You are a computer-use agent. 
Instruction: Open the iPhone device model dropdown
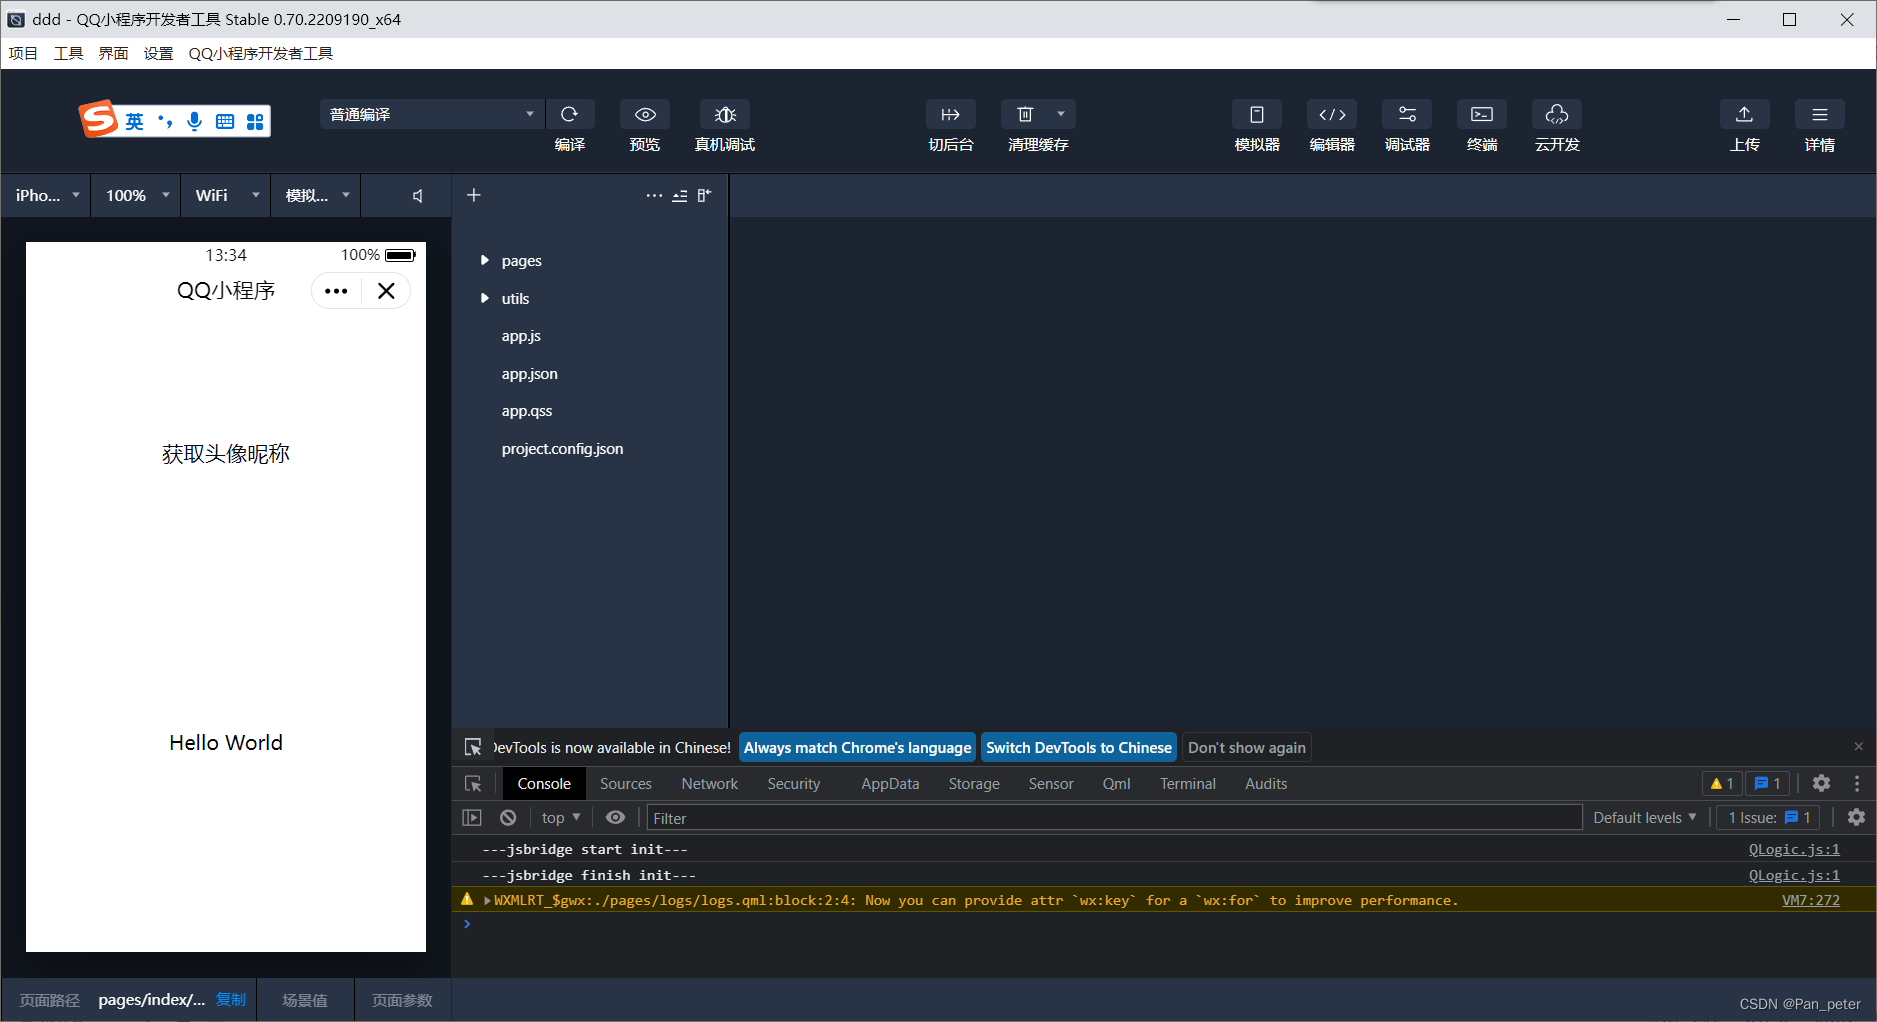click(46, 195)
